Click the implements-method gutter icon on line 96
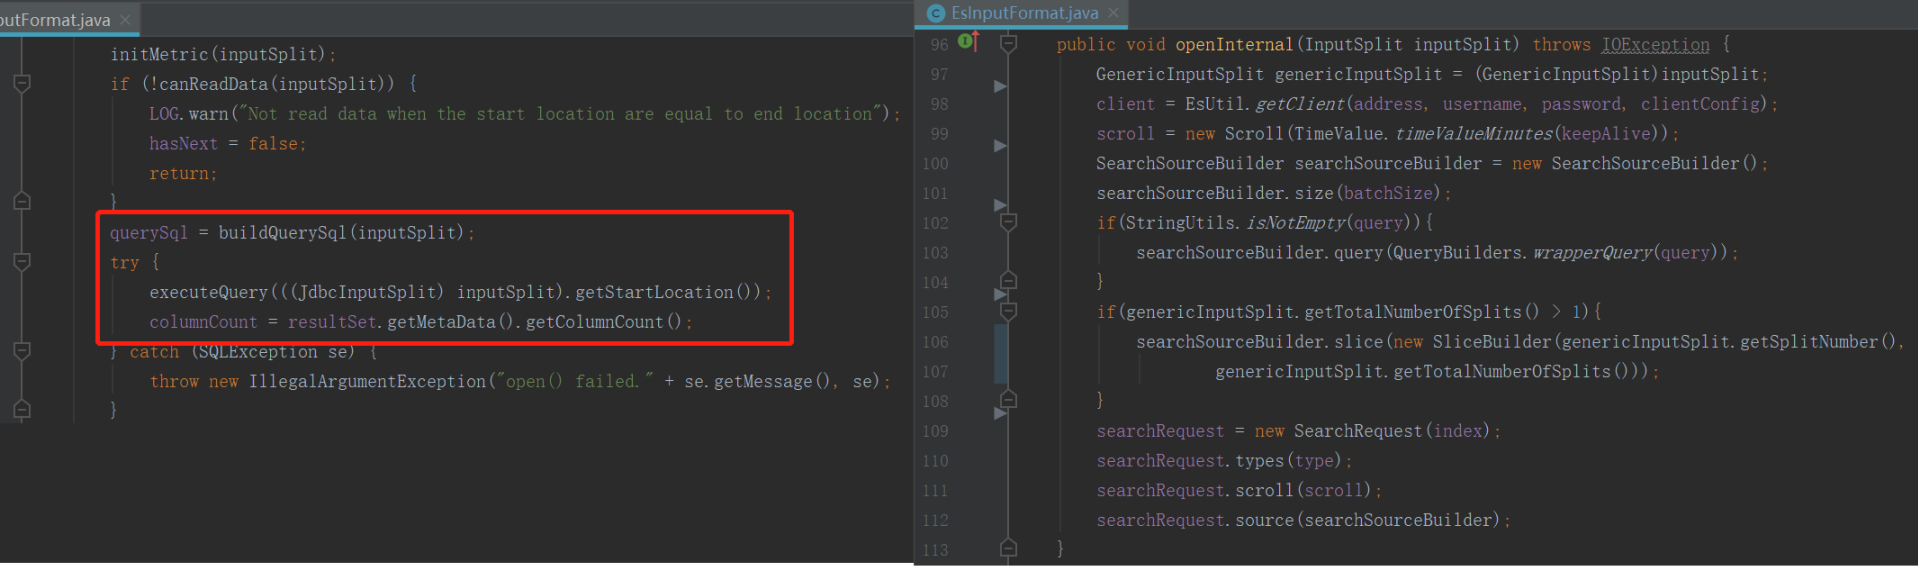The image size is (1918, 567). pyautogui.click(x=967, y=41)
